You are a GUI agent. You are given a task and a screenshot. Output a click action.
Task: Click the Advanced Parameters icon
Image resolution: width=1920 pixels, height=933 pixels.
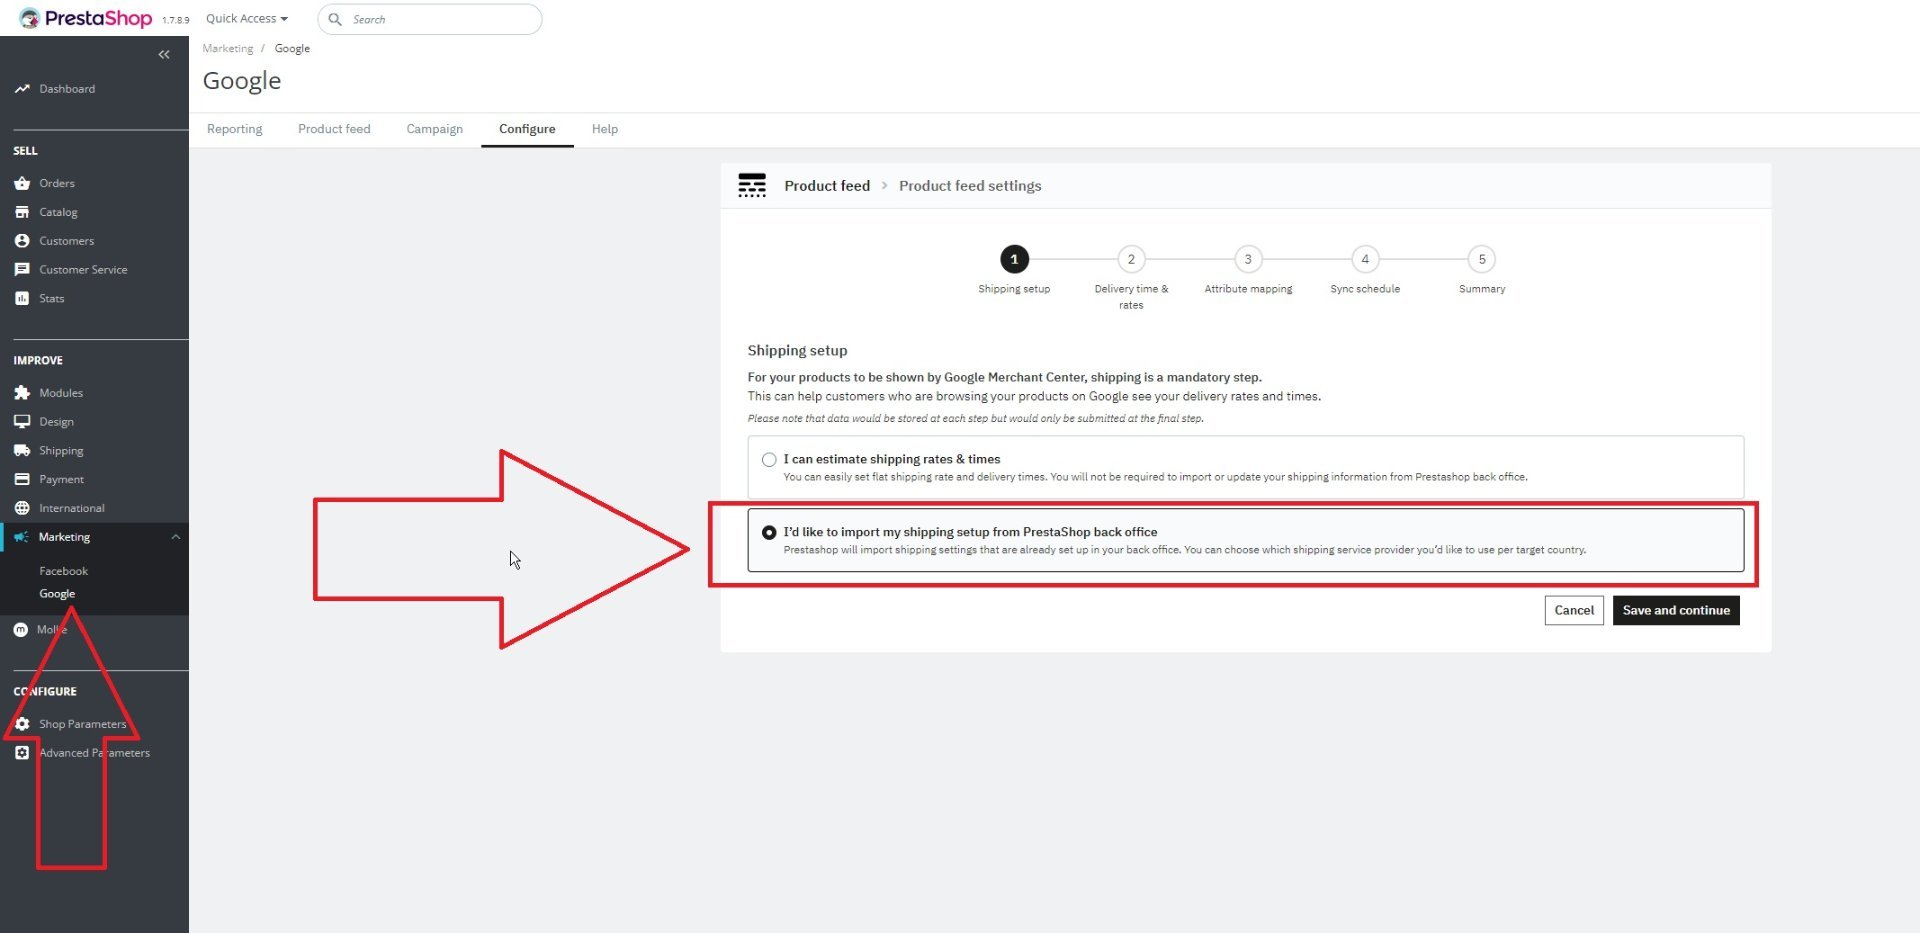tap(22, 753)
